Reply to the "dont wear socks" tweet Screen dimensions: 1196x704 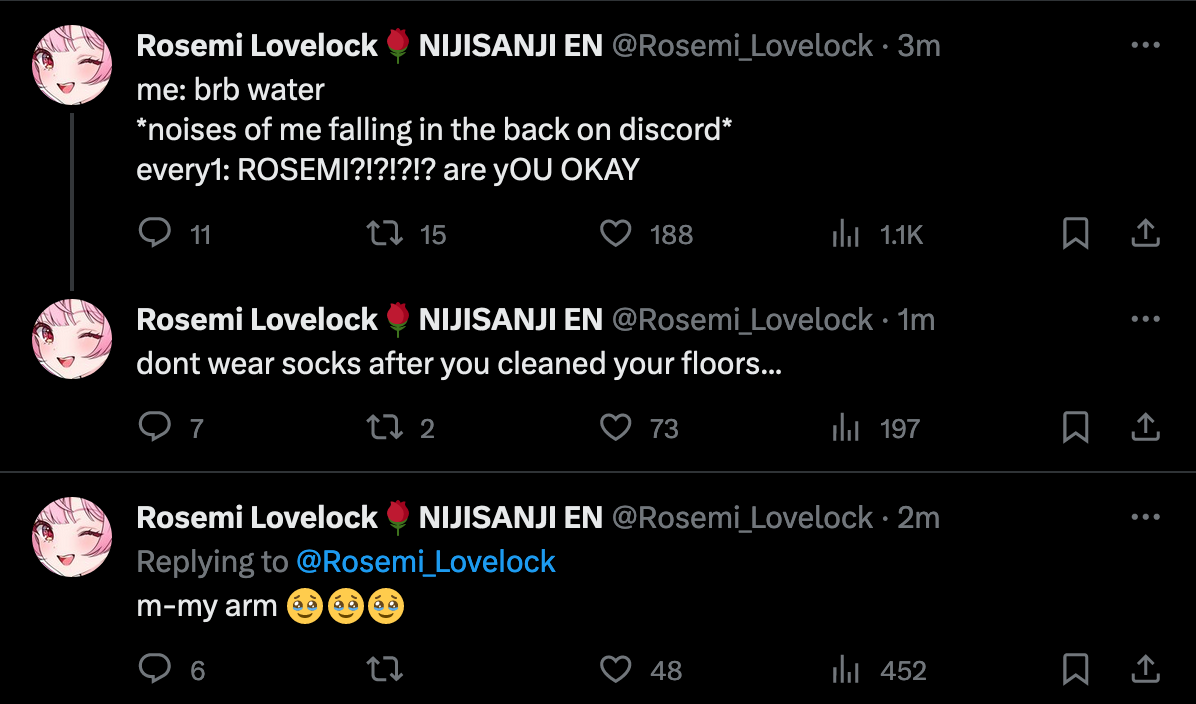(x=154, y=428)
